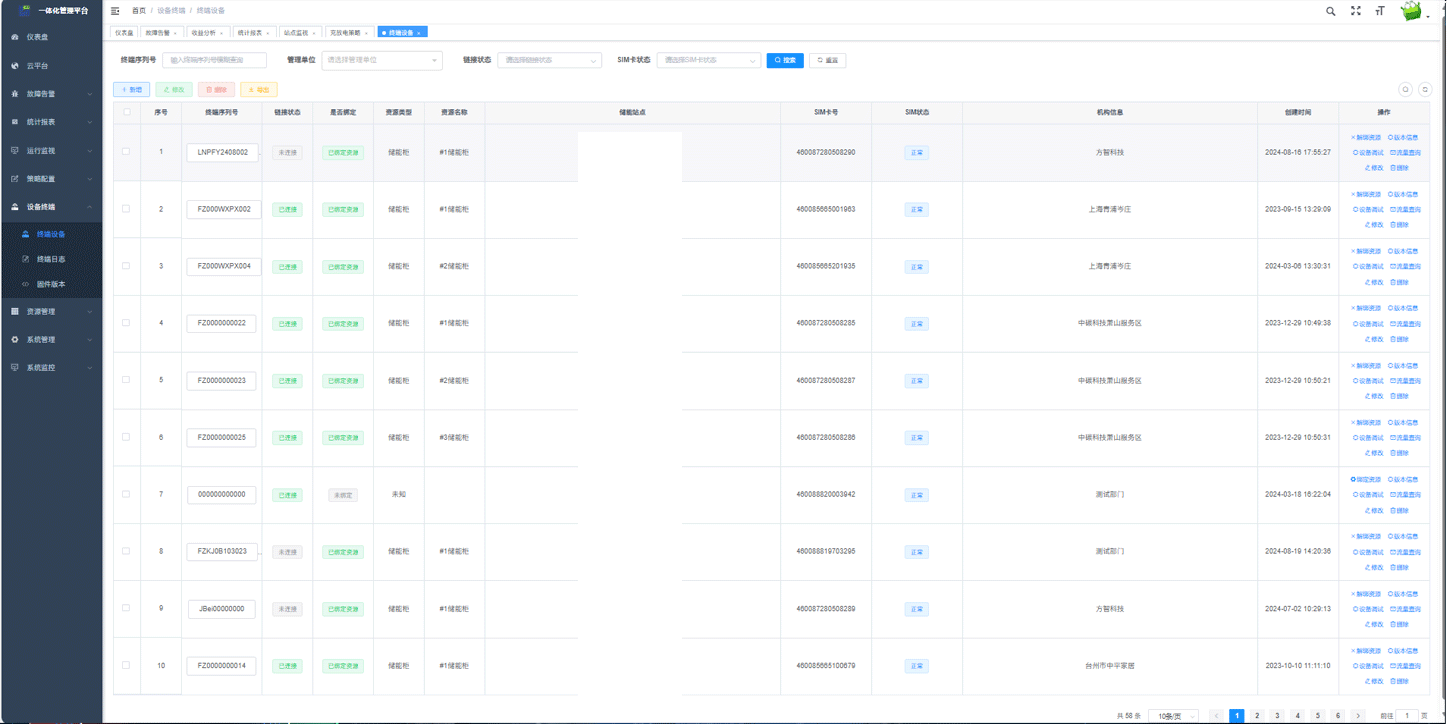The width and height of the screenshot is (1449, 724).
Task: Select all rows with the header checkbox
Action: pyautogui.click(x=126, y=112)
